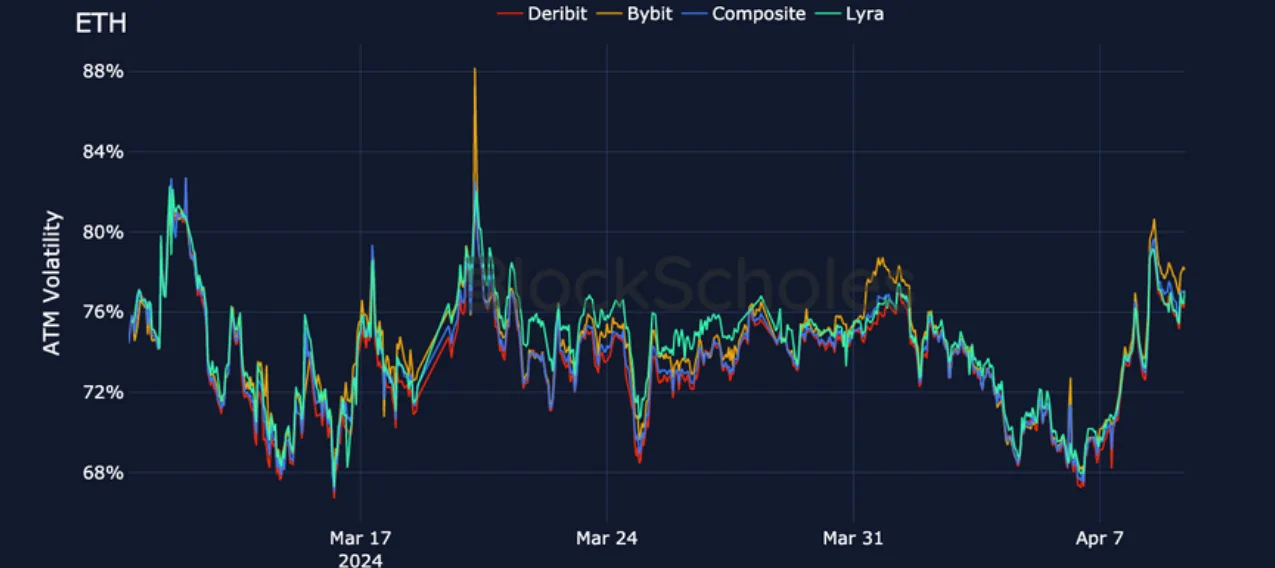The width and height of the screenshot is (1275, 568).
Task: Click the 72% y-axis tick label
Action: (x=103, y=392)
